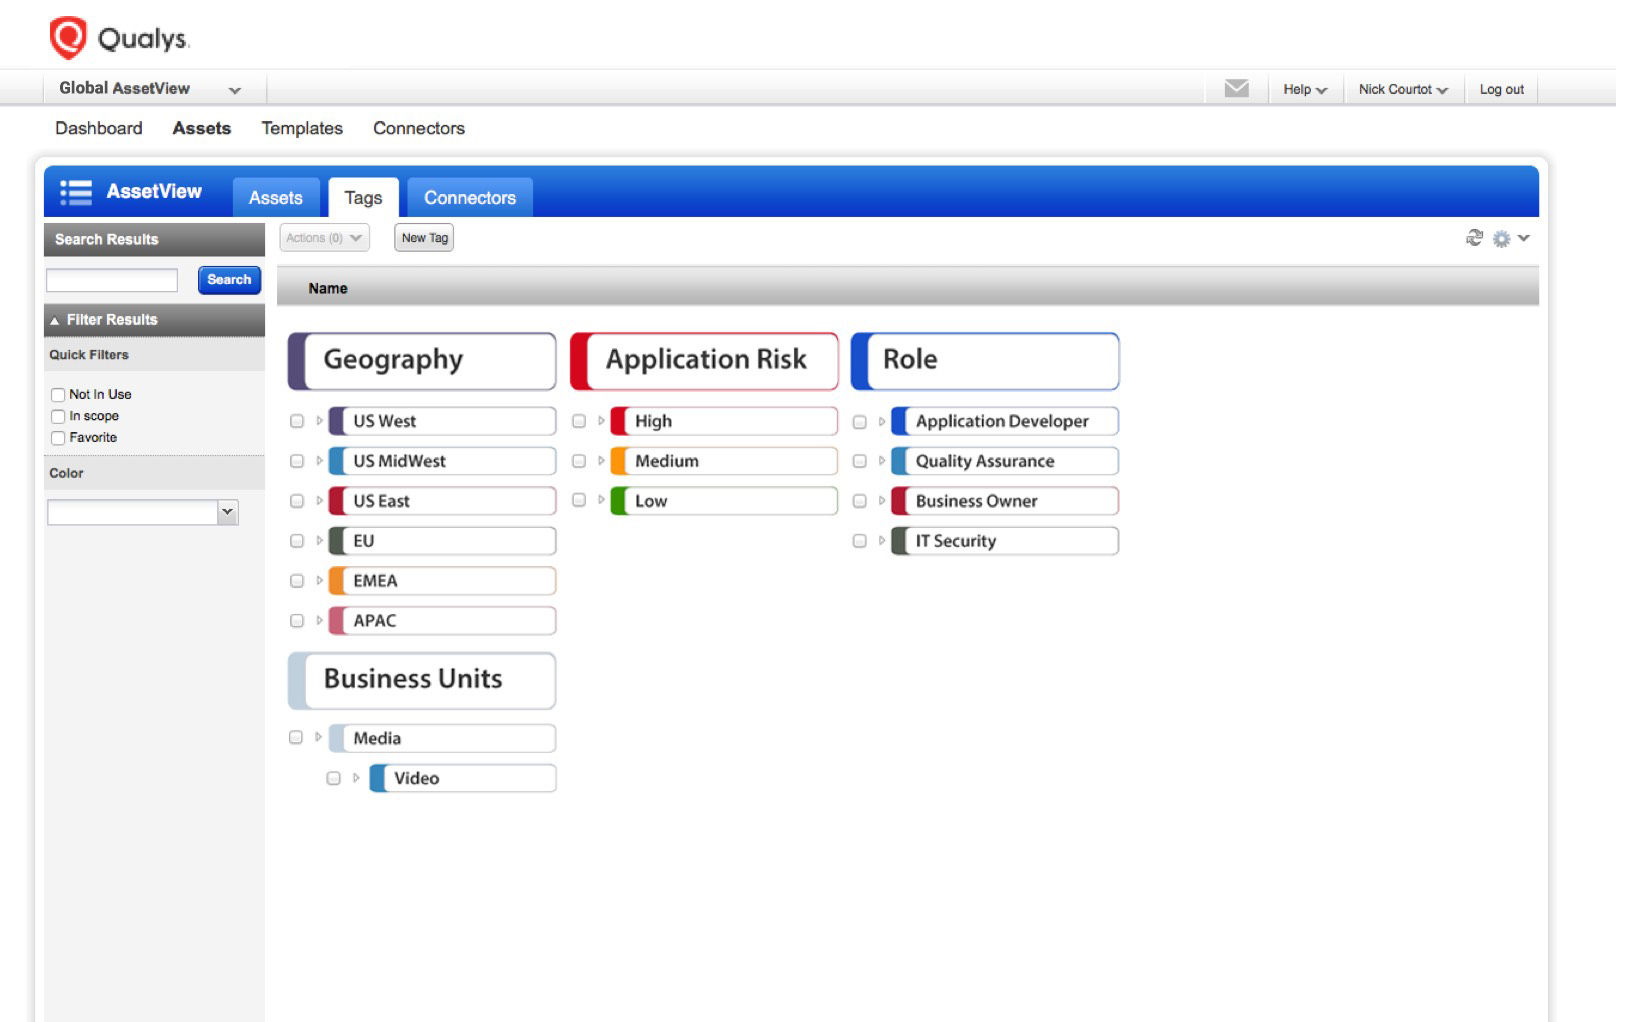Select the US West tag checkbox

(296, 421)
